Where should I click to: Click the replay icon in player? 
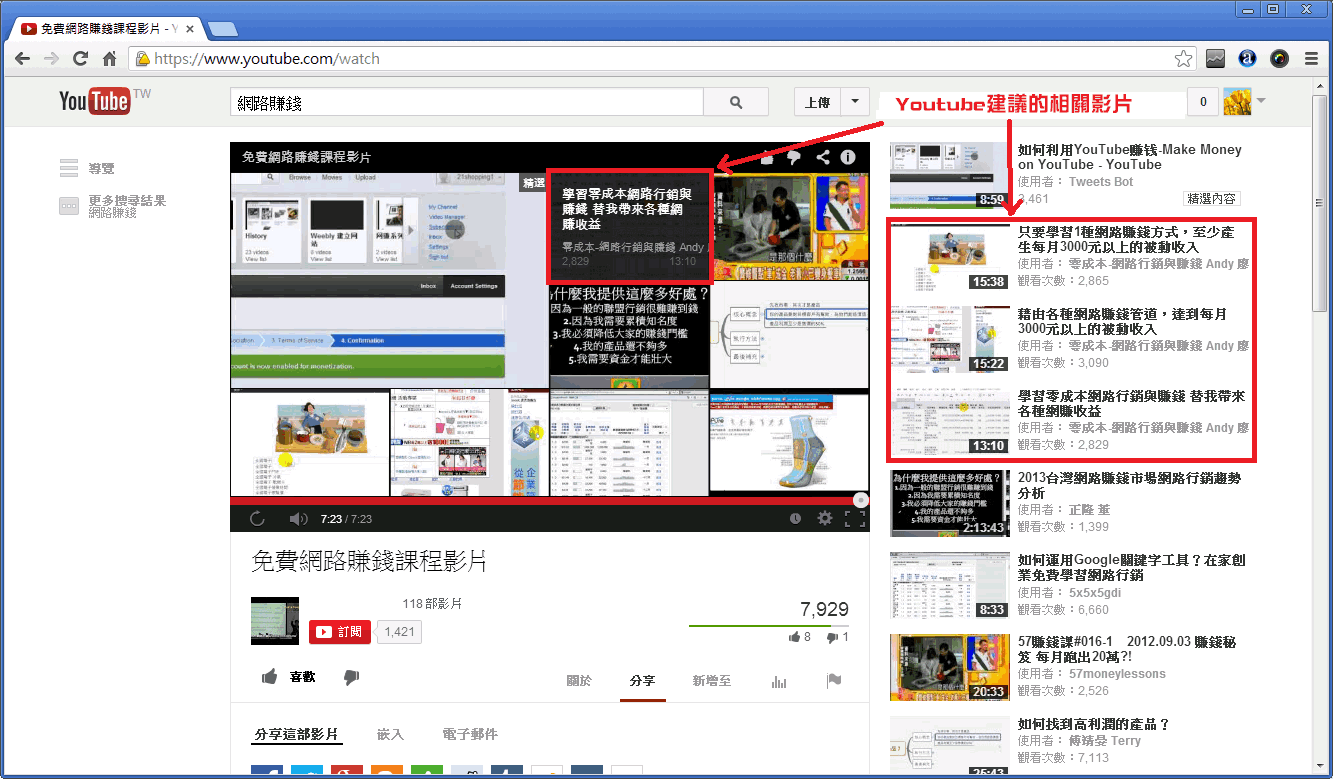(257, 518)
